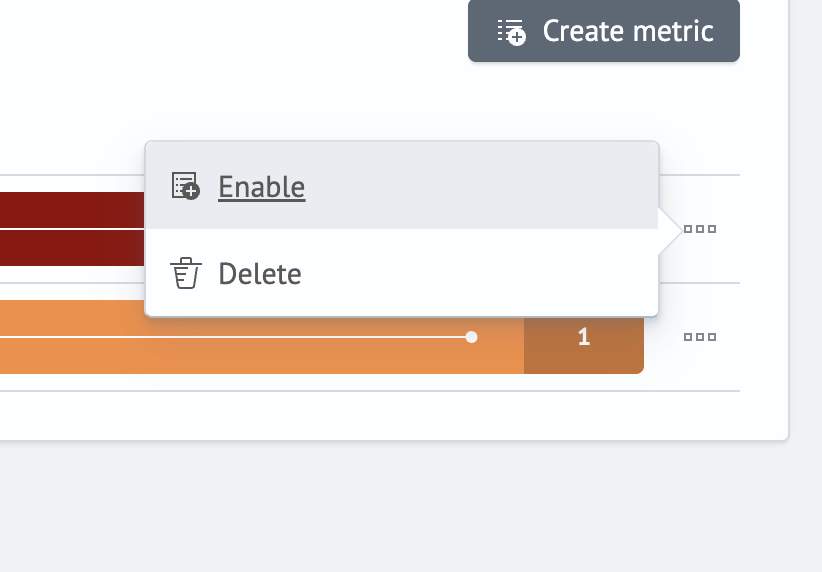Click the underlined Enable text link
Screen dimensions: 822x572
pos(262,187)
